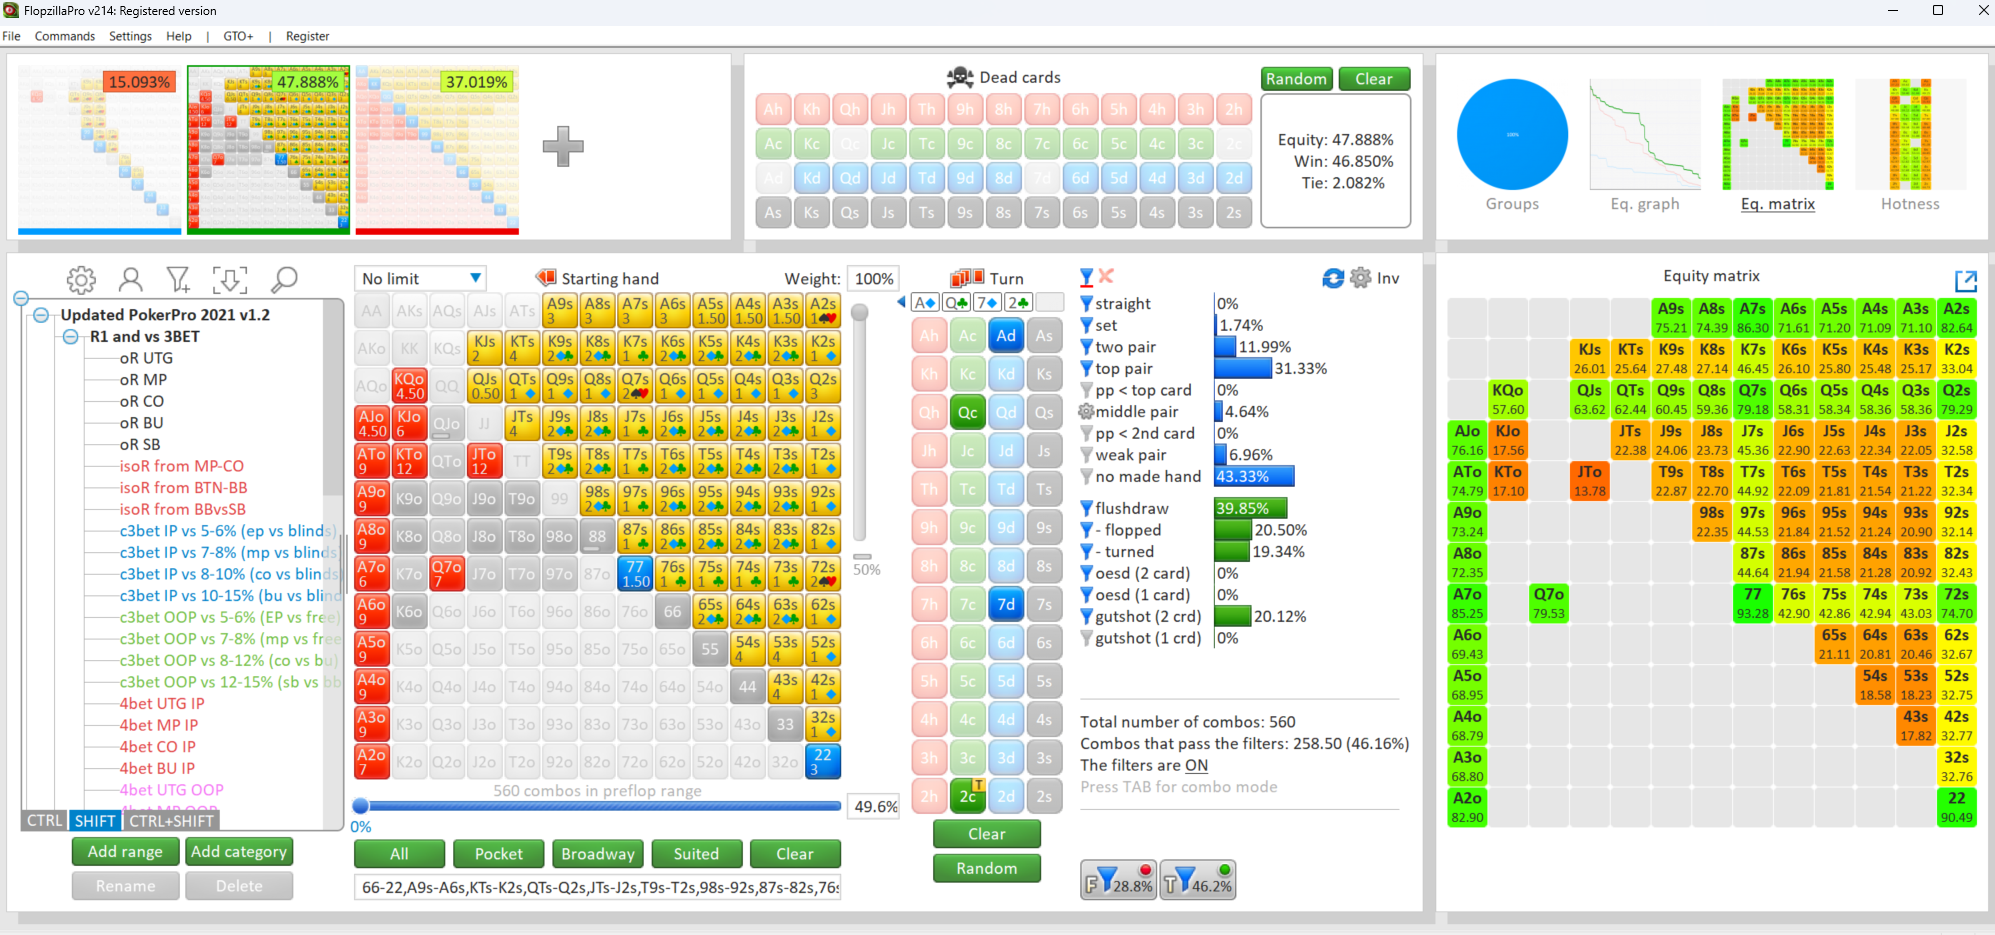Image resolution: width=1995 pixels, height=935 pixels.
Task: Toggle the gutshot (2 crd) filter funnel
Action: (1086, 616)
